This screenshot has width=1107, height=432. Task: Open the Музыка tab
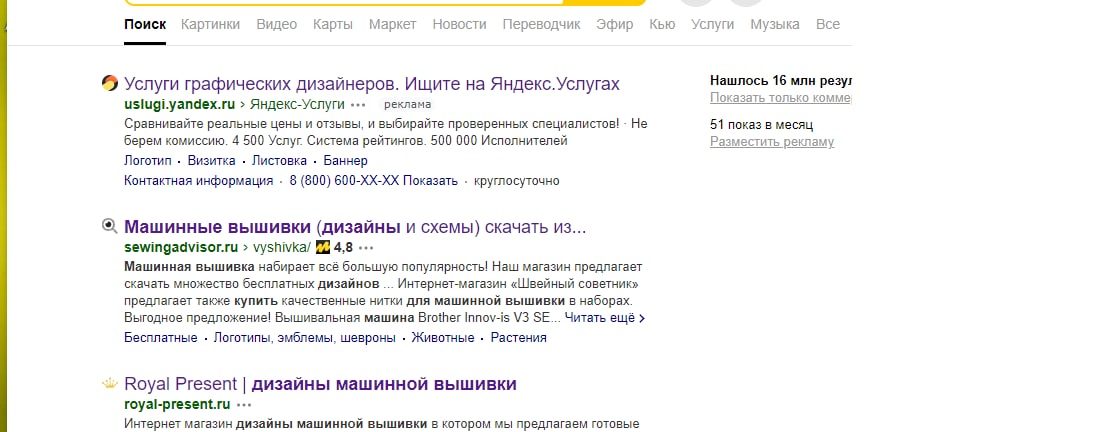[x=774, y=25]
